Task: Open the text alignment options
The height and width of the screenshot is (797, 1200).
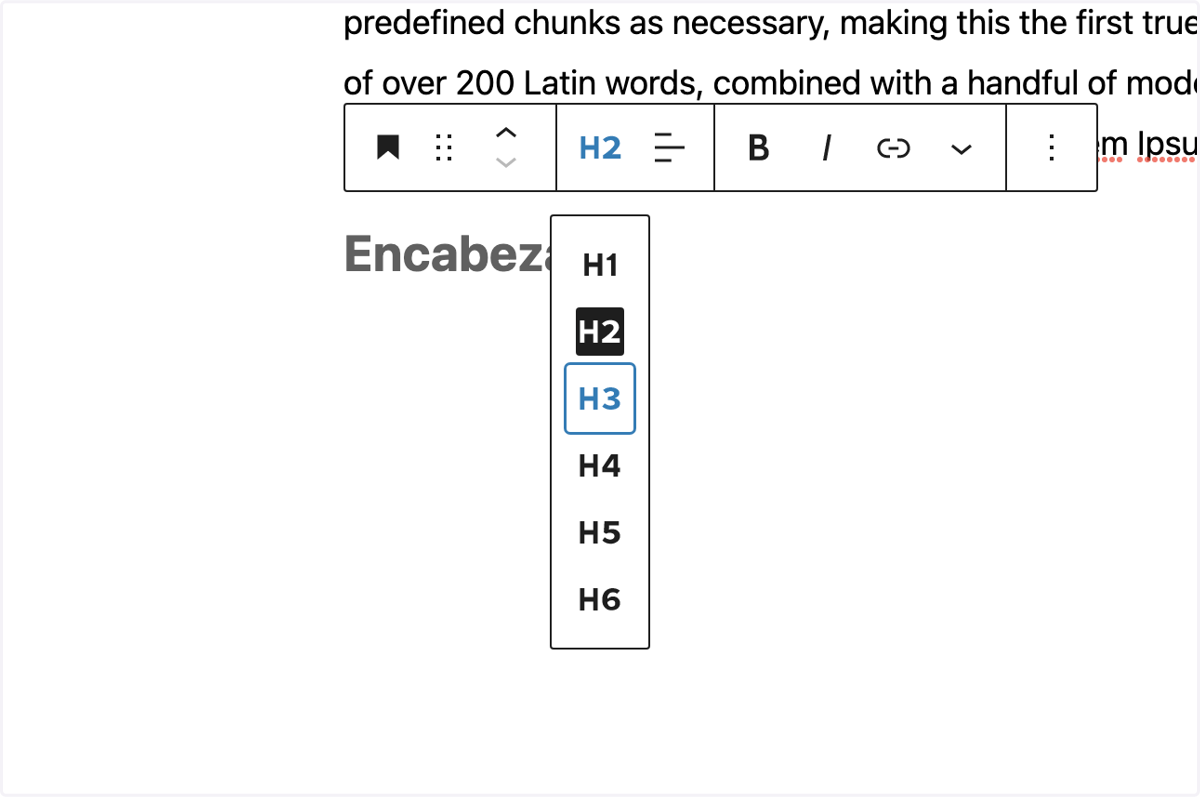Action: click(669, 148)
